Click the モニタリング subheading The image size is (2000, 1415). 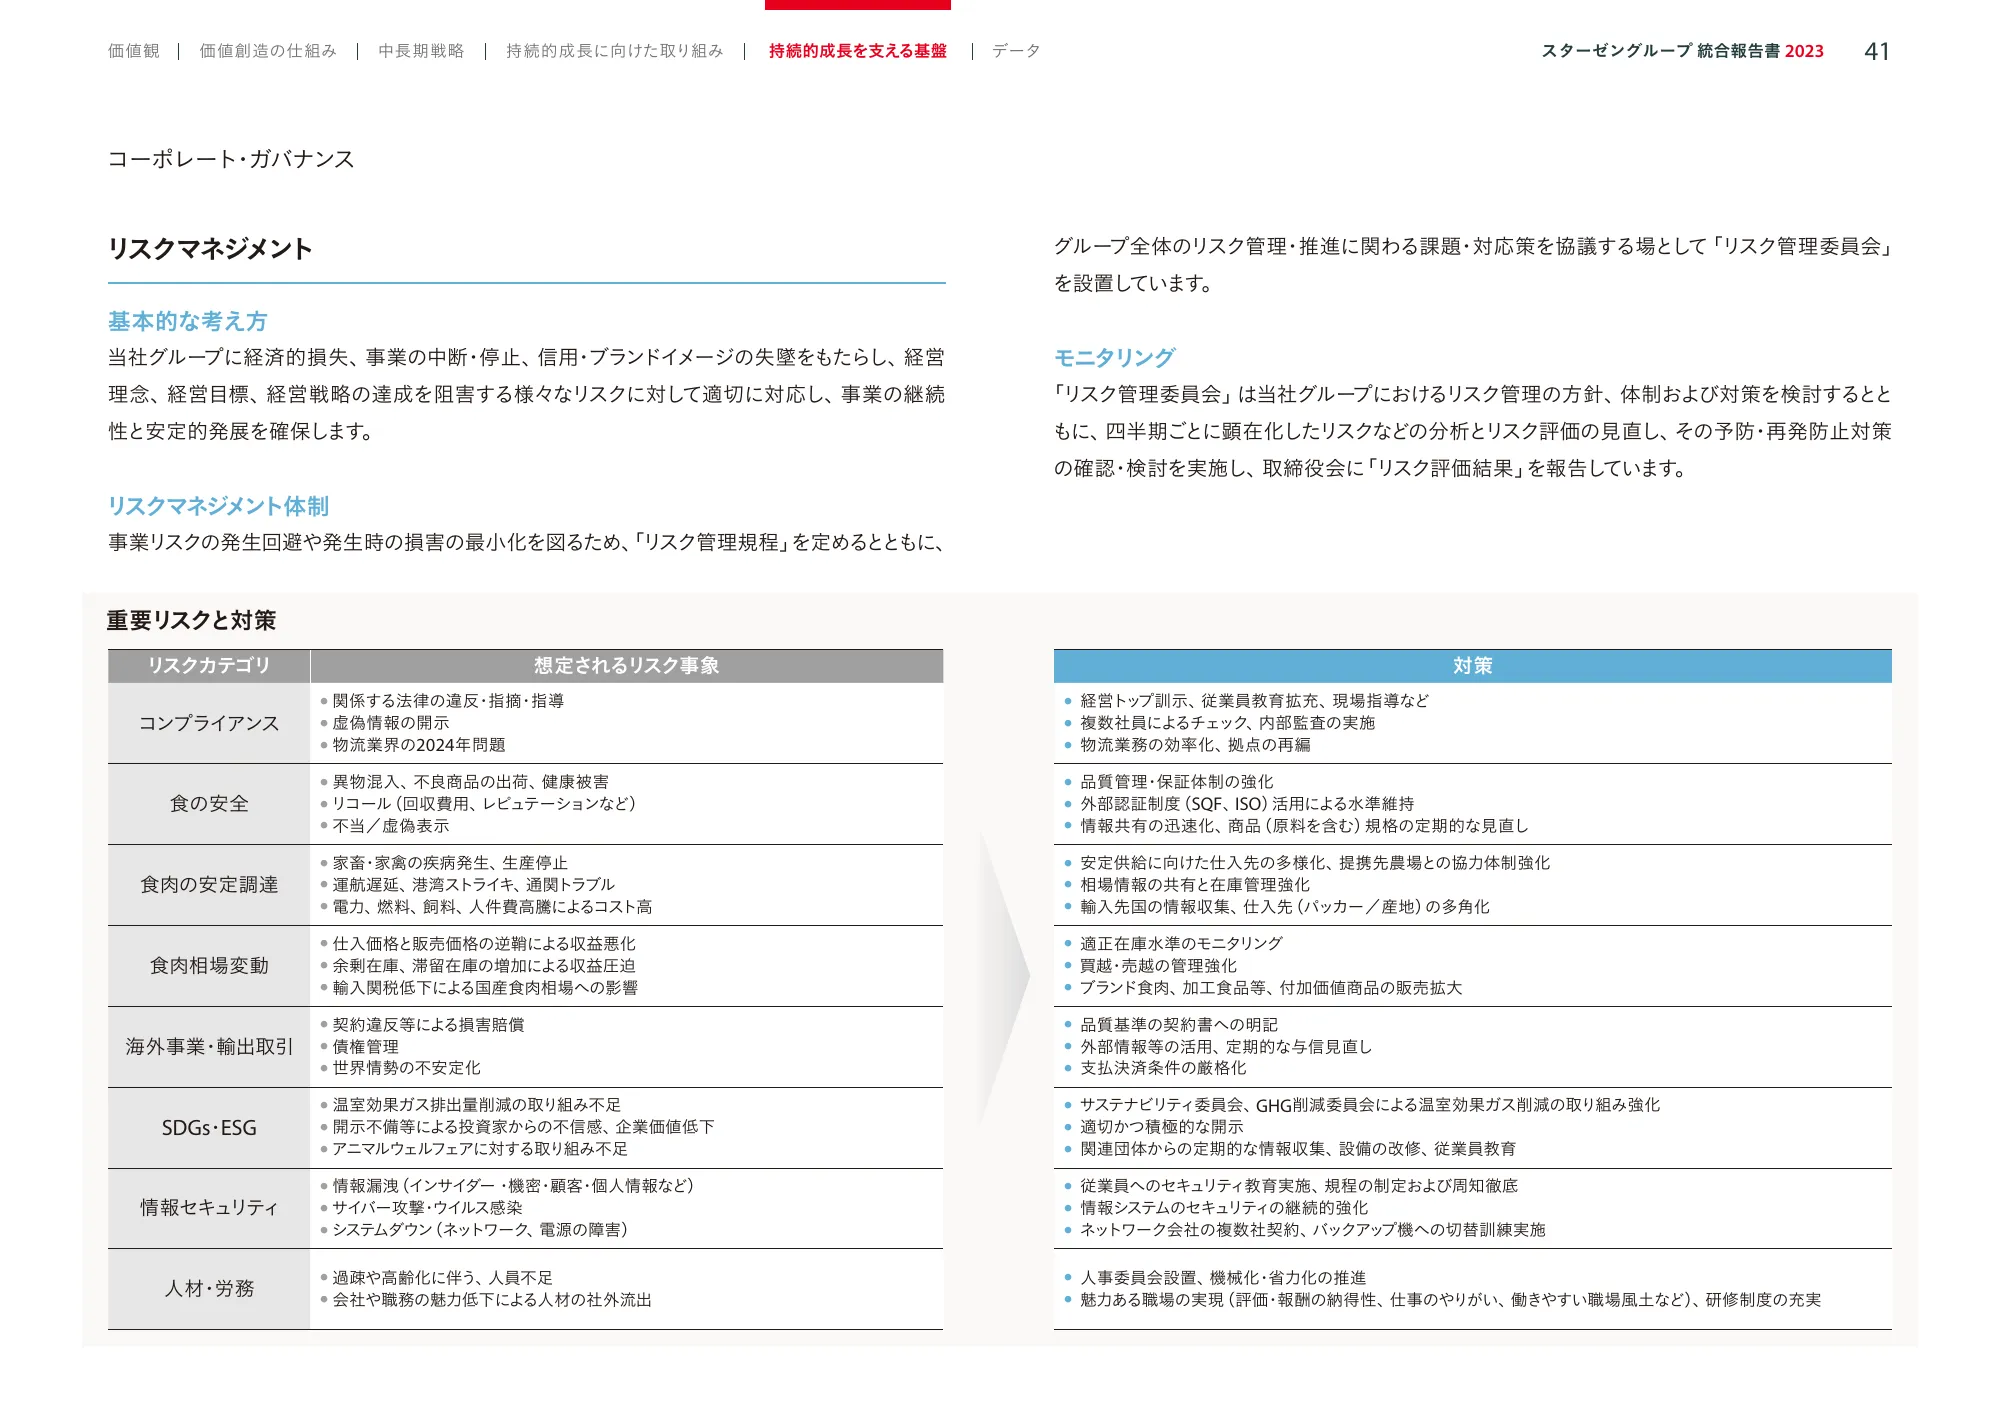(1114, 357)
